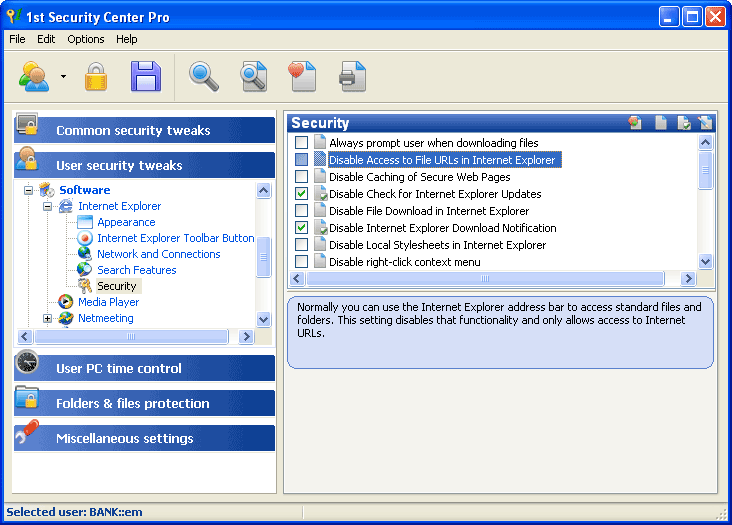Check Disable Caching of Secure Web Pages

click(x=302, y=176)
